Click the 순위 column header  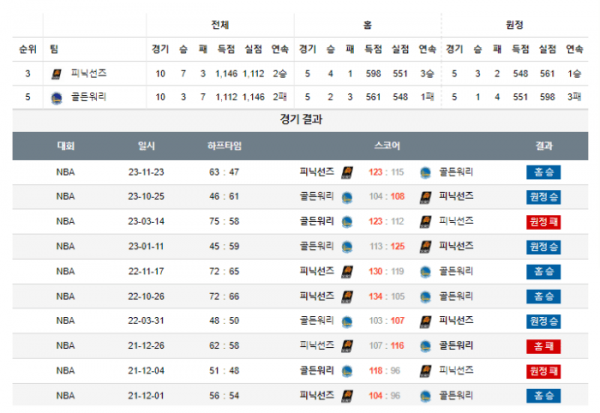point(28,49)
